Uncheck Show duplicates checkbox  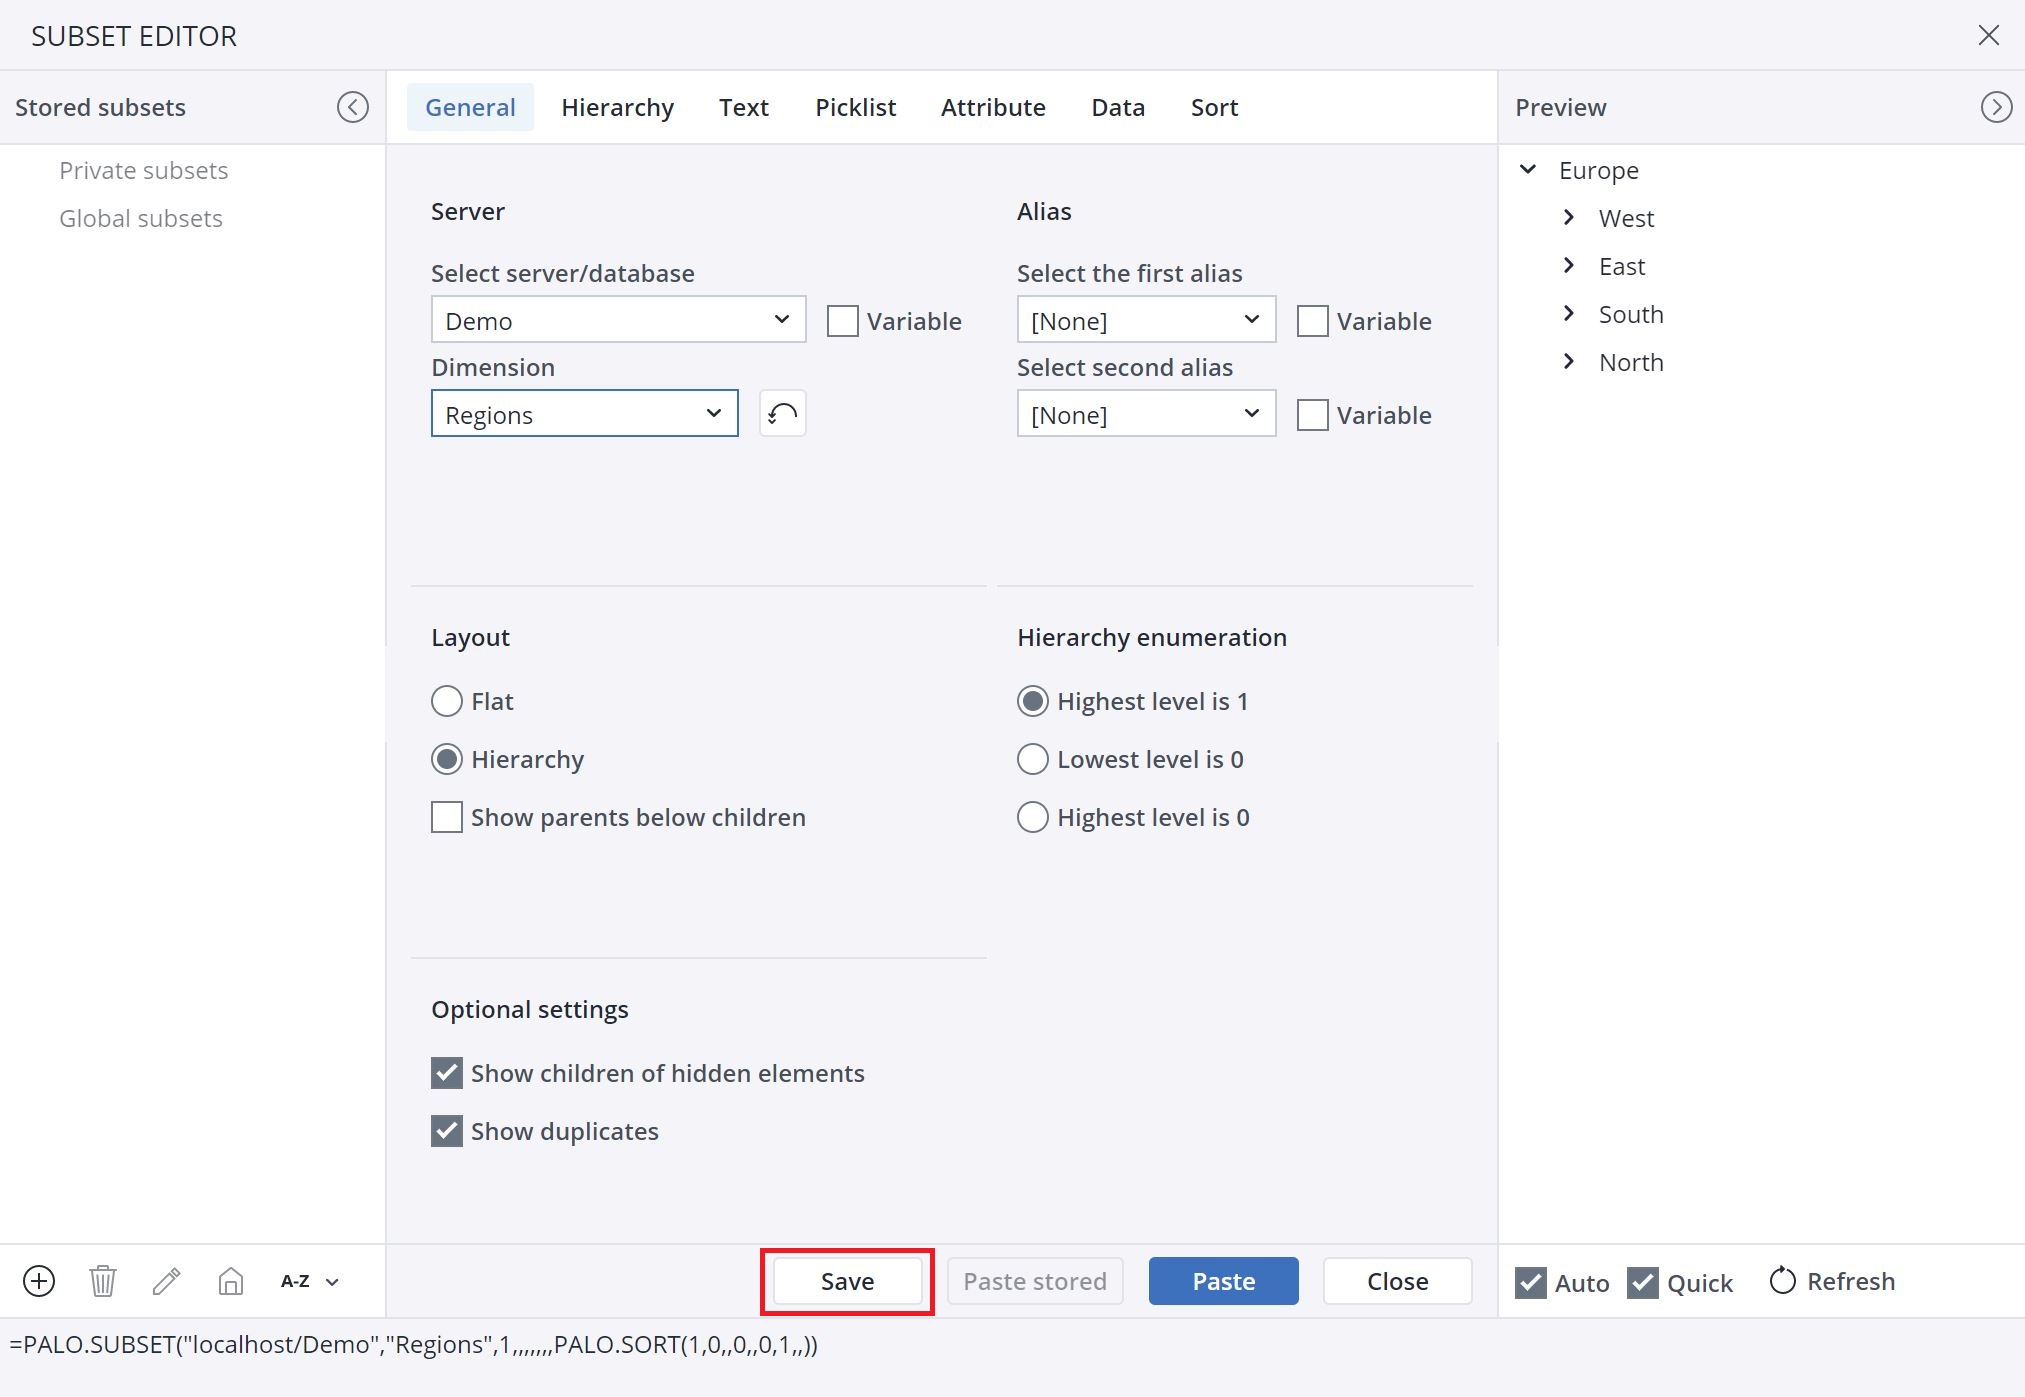click(x=447, y=1131)
